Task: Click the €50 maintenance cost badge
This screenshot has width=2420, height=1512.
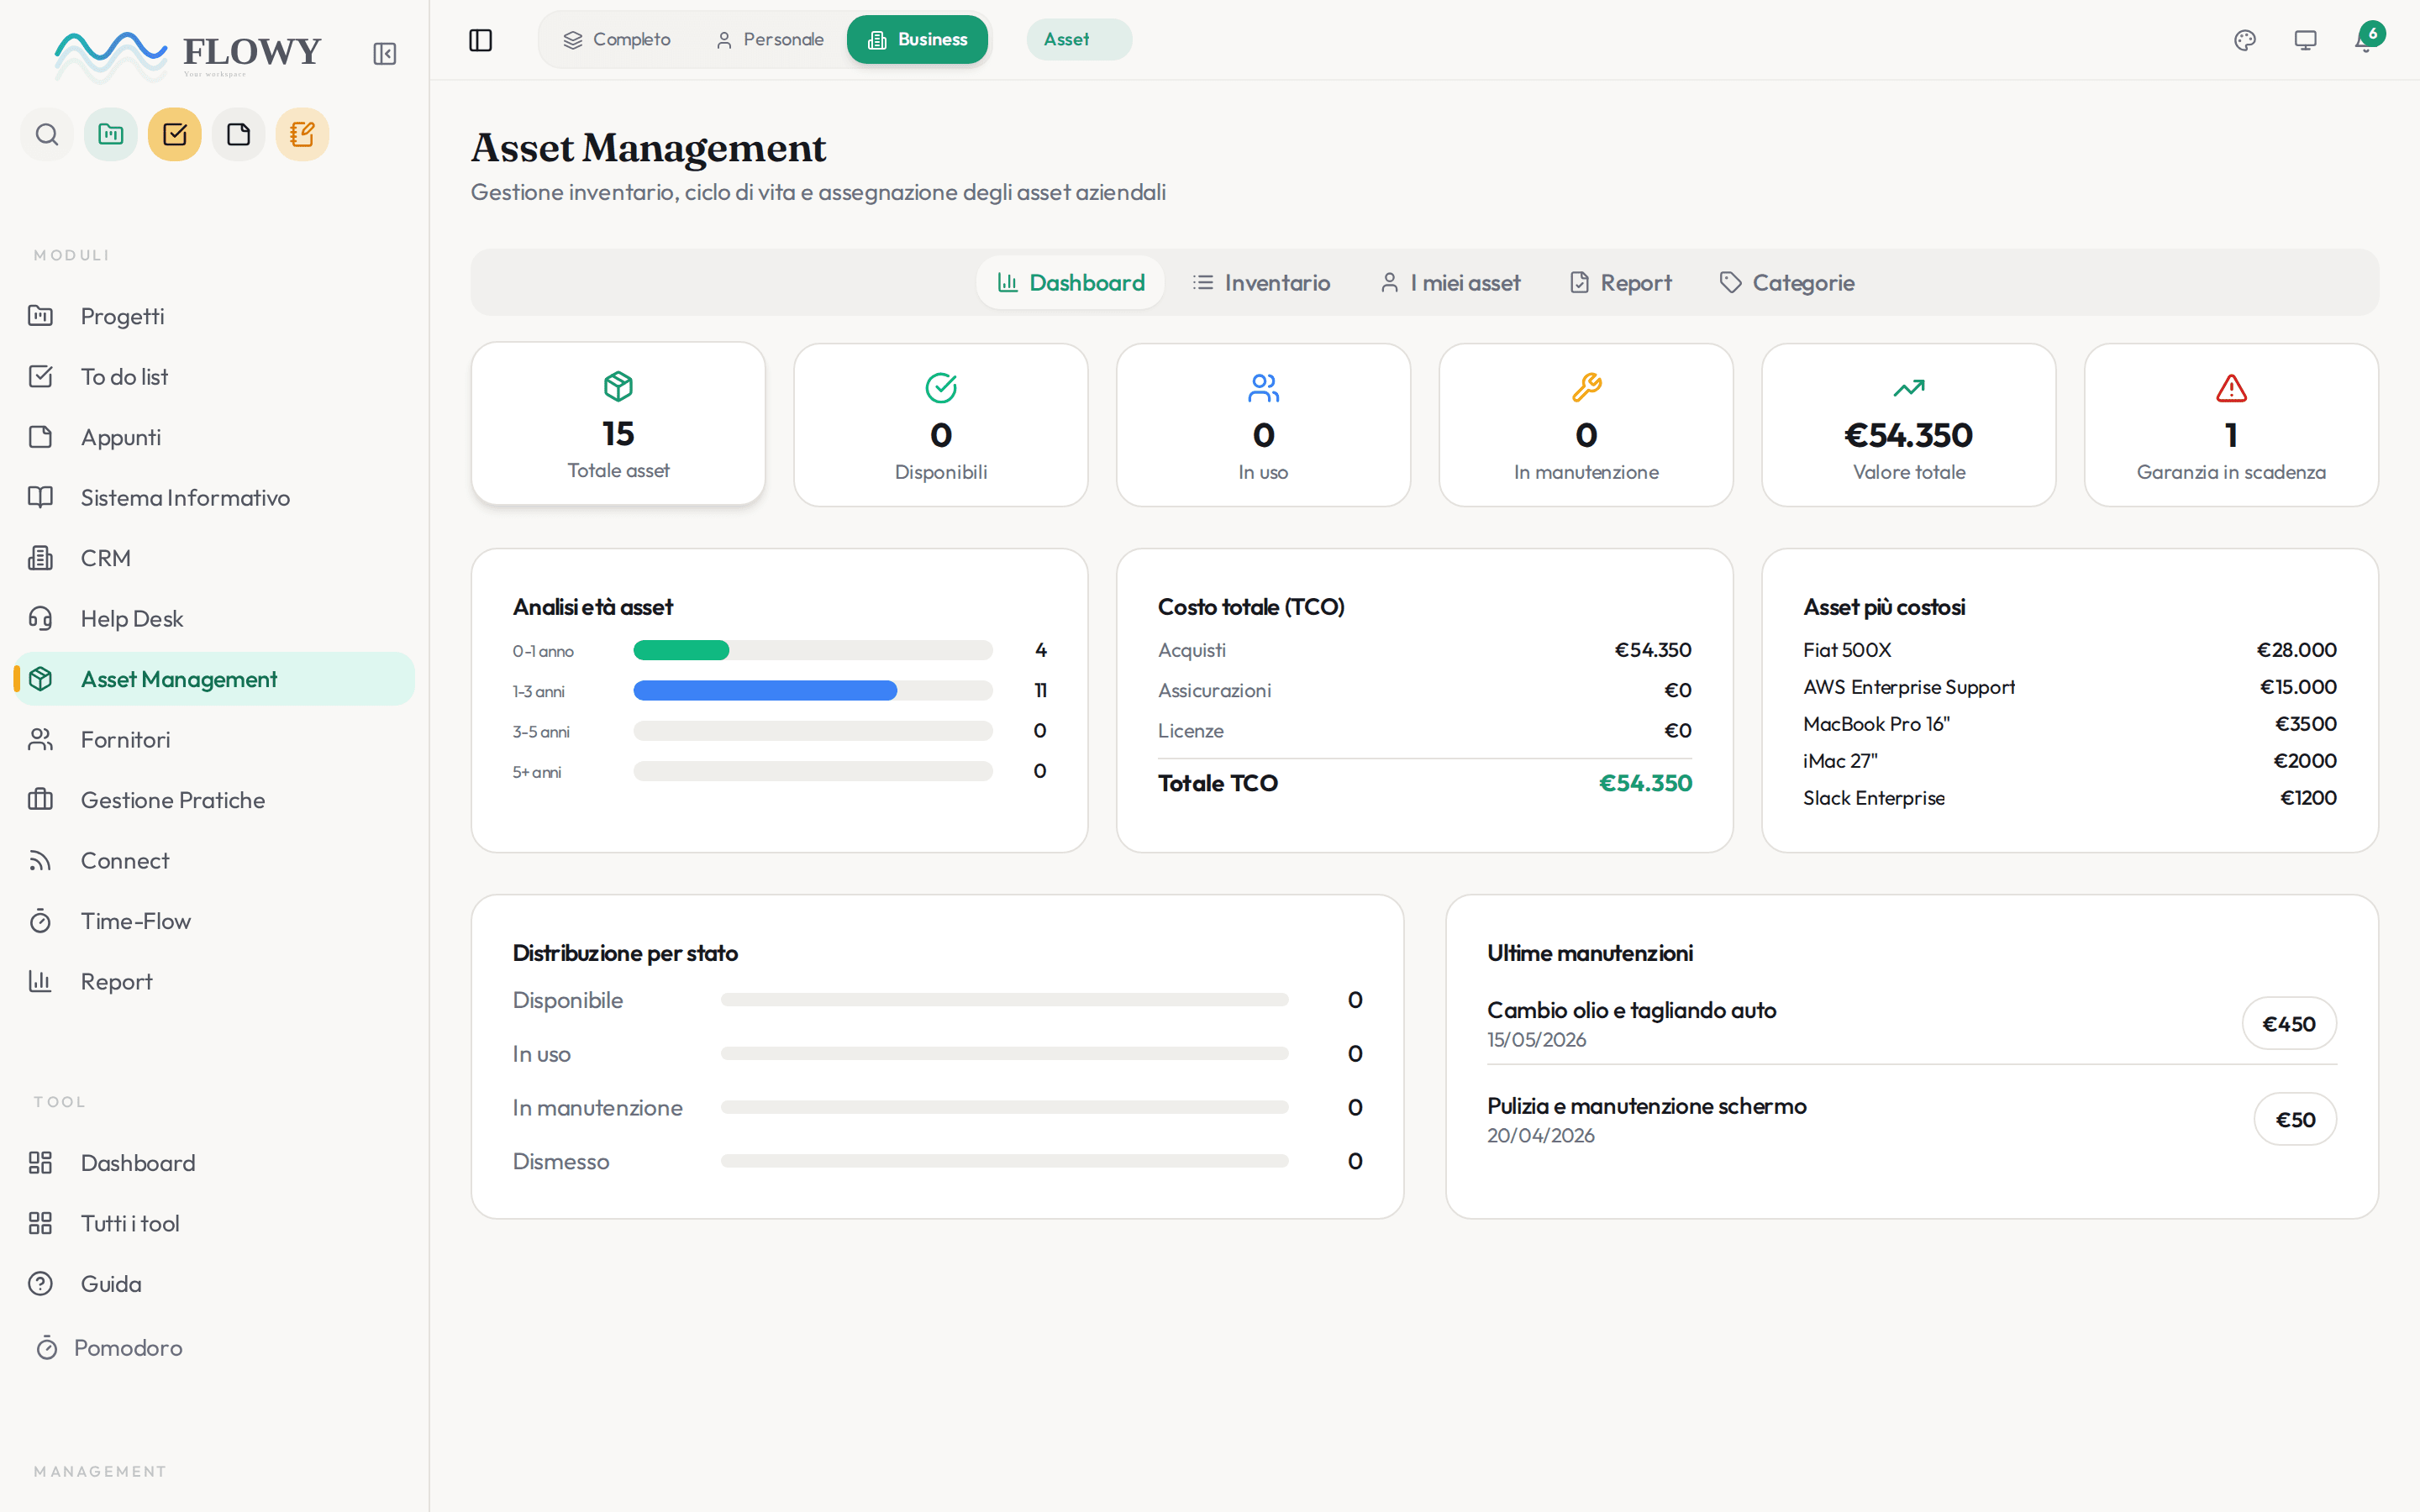Action: pyautogui.click(x=2295, y=1120)
